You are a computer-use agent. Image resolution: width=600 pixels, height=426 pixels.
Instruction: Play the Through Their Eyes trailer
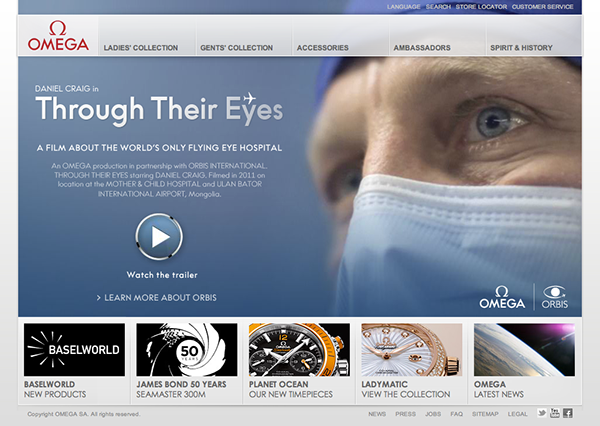tap(159, 237)
